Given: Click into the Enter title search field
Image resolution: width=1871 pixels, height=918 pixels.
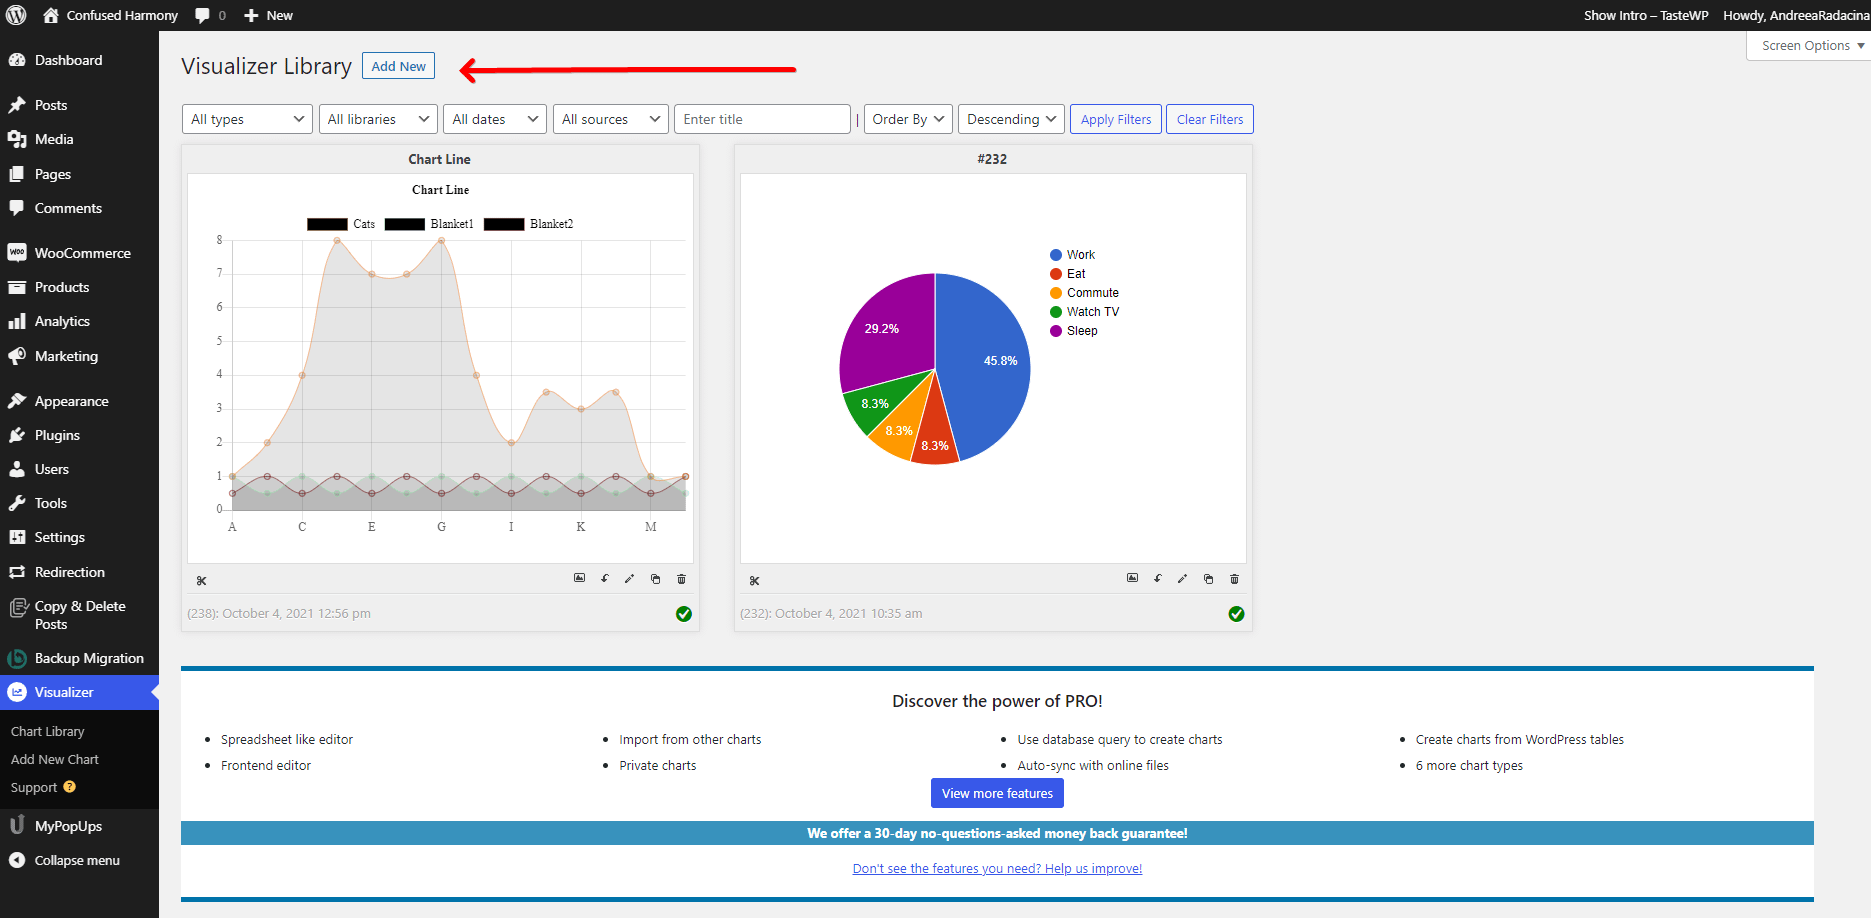Looking at the screenshot, I should point(762,119).
